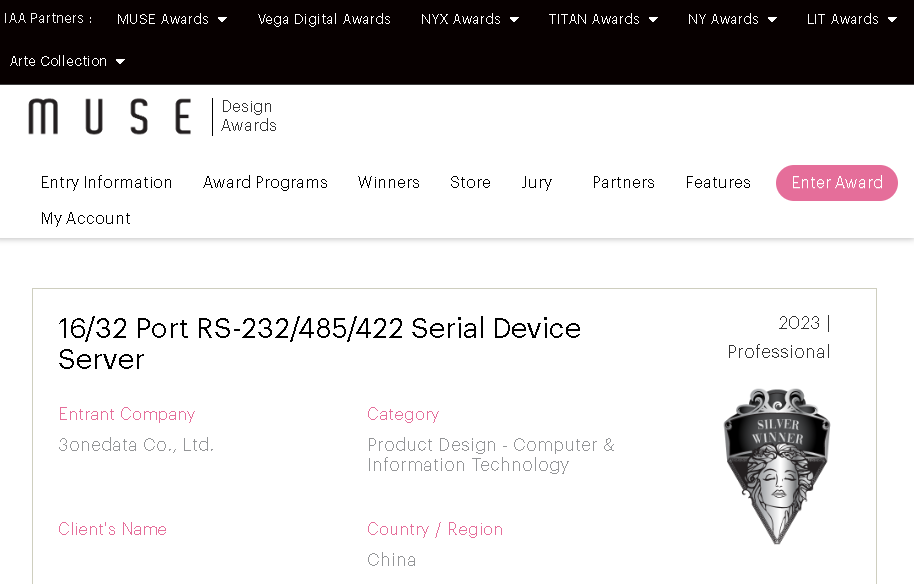Viewport: 914px width, 584px height.
Task: Expand the LIT Awards dropdown arrow
Action: coord(892,19)
